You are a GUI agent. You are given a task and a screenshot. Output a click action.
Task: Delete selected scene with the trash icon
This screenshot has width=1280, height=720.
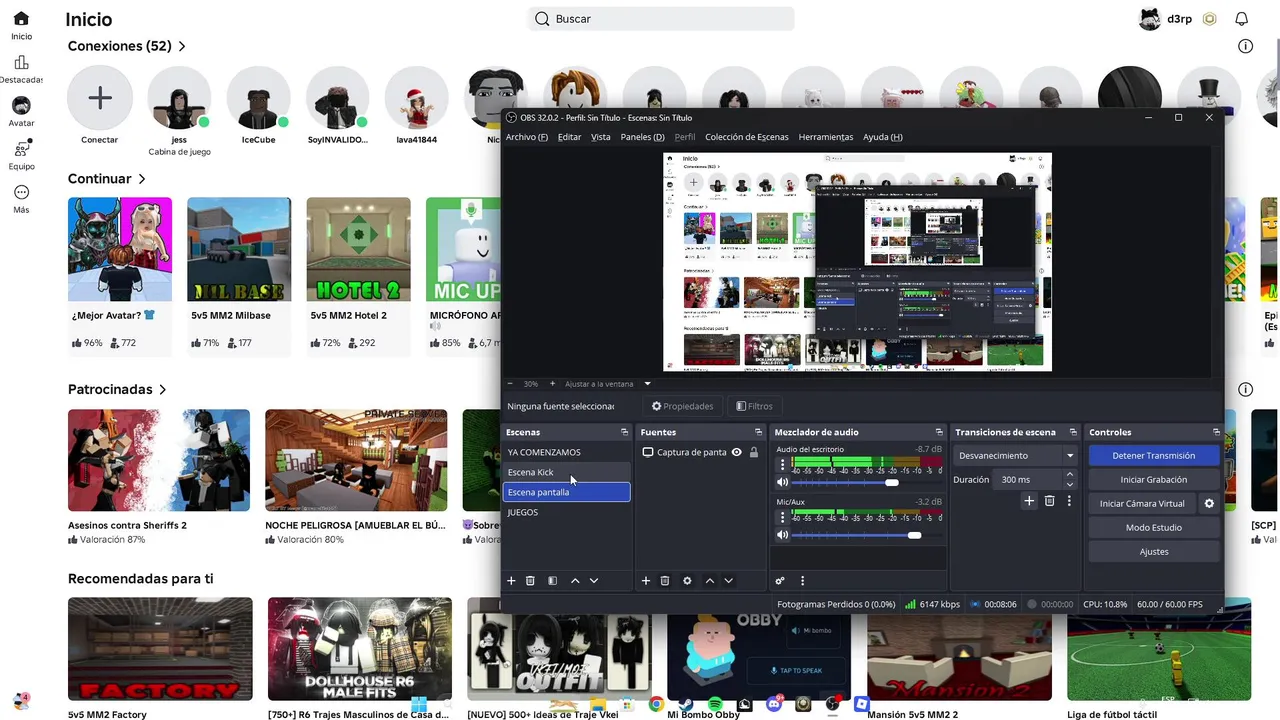click(530, 581)
